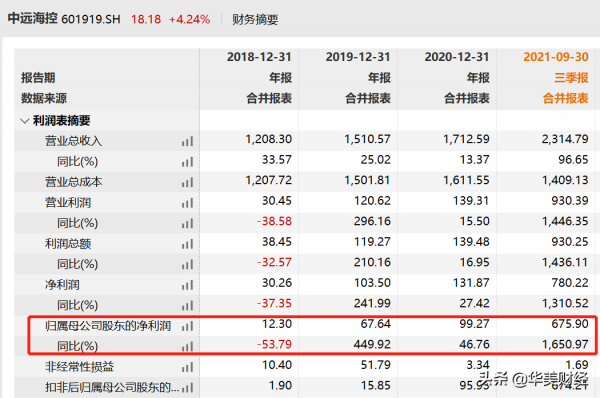
Task: Select the 2019-12-31 column header
Action: click(x=358, y=57)
